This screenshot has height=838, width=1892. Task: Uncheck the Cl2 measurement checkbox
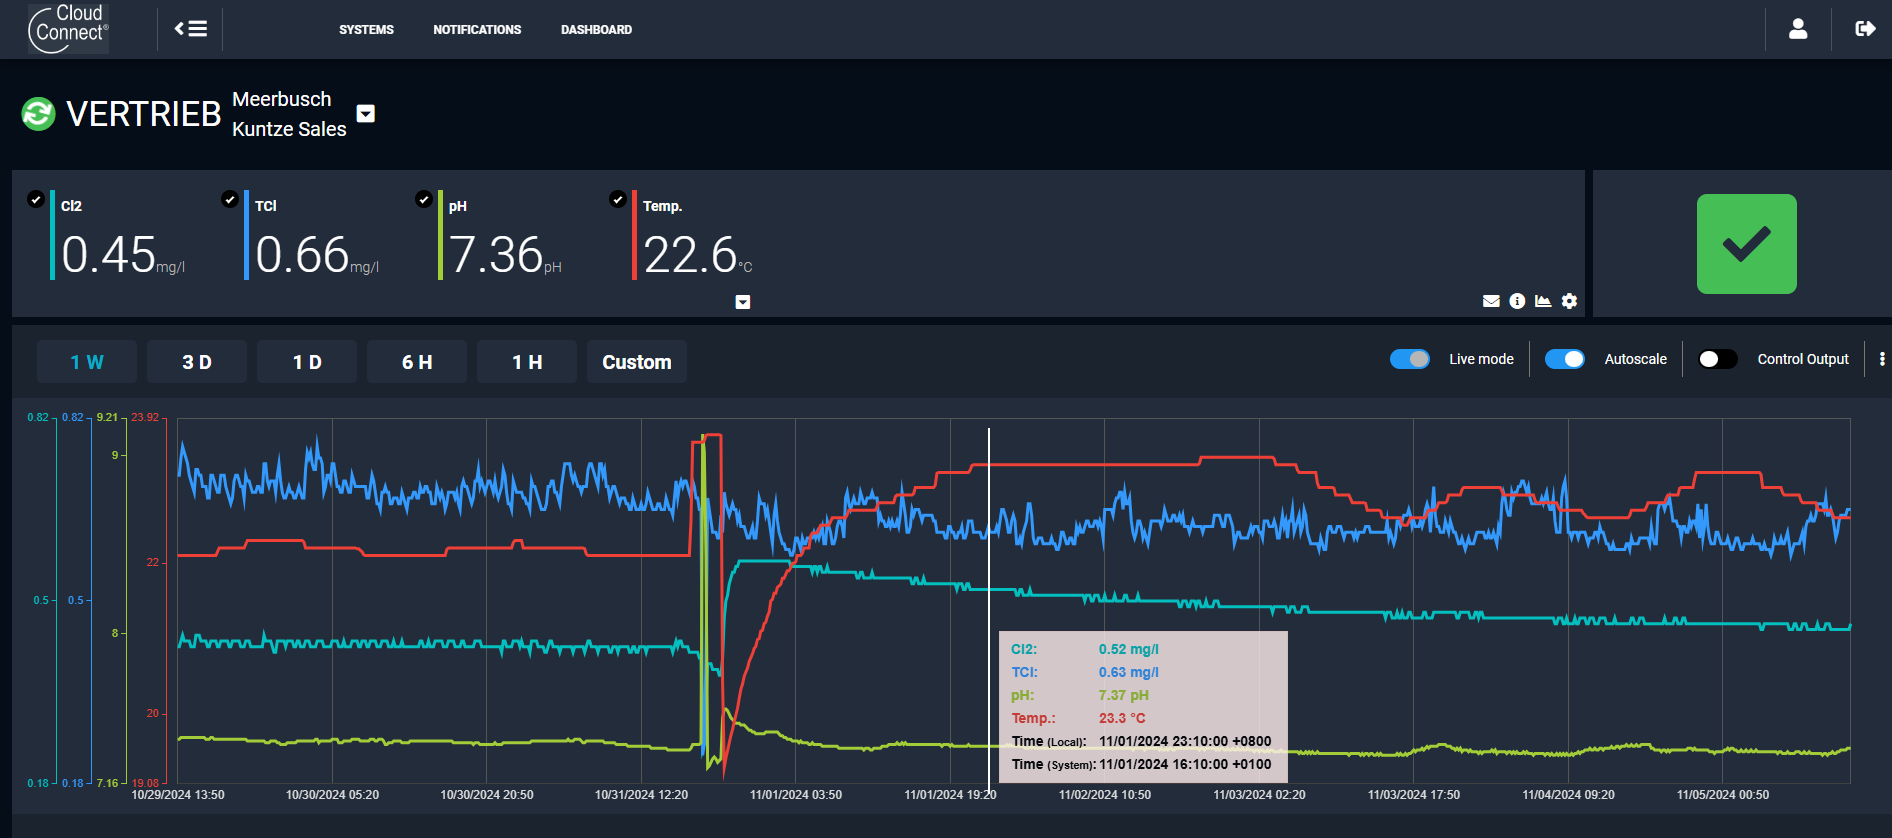[x=36, y=199]
